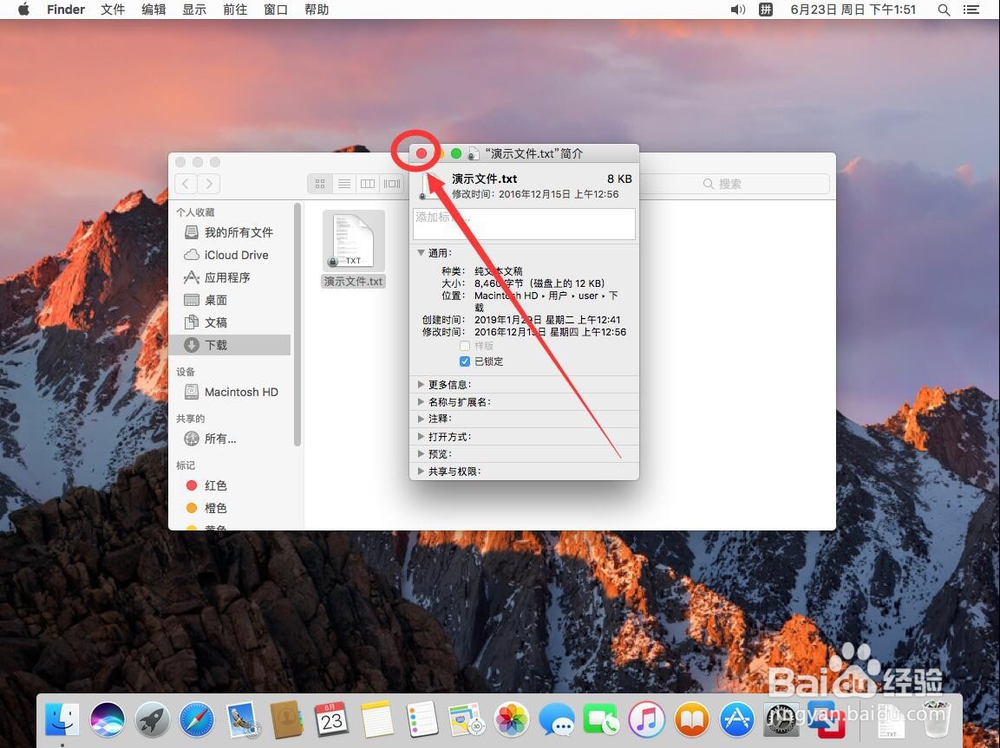Open Mail from the Dock
Viewport: 1000px width, 748px height.
pos(242,719)
